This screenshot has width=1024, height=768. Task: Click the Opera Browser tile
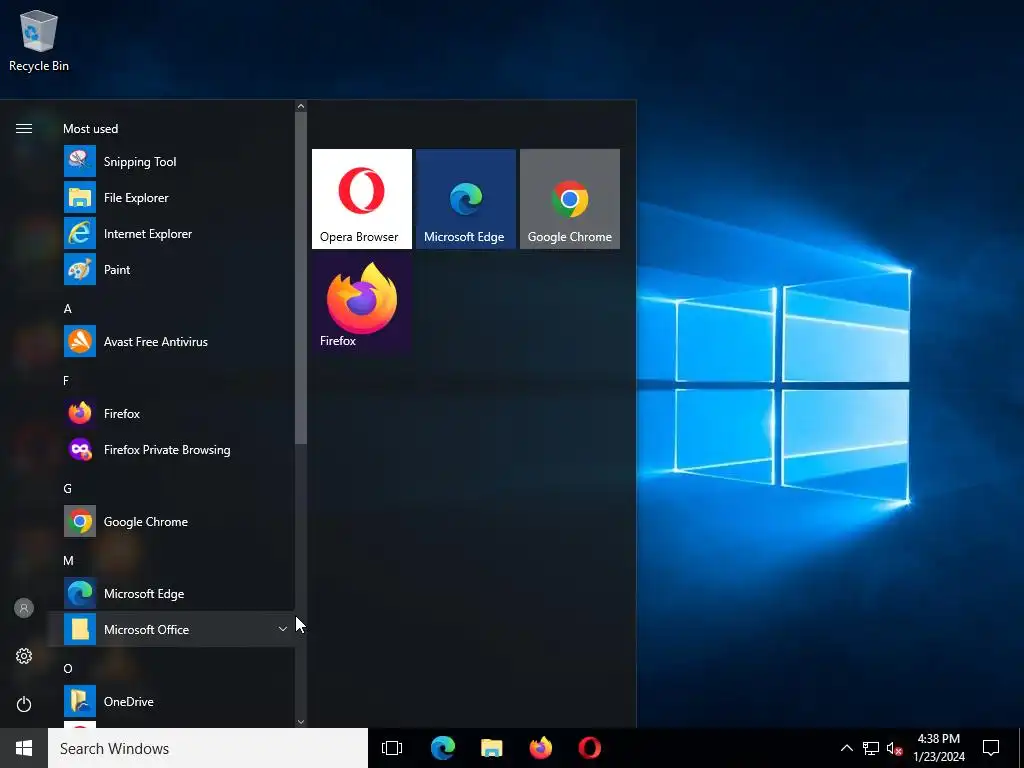(x=362, y=199)
